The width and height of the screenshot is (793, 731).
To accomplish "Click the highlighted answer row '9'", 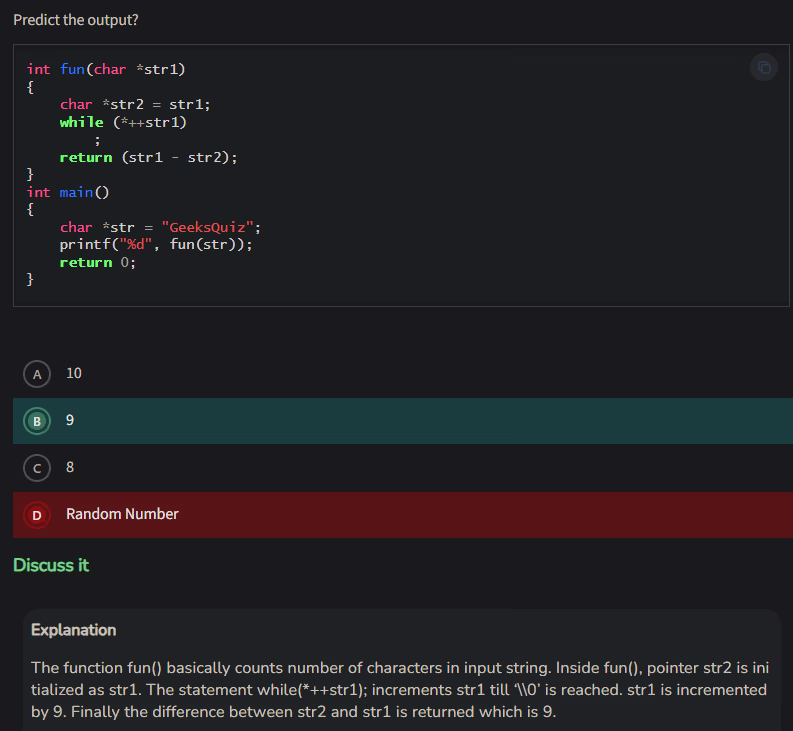I will pyautogui.click(x=400, y=421).
